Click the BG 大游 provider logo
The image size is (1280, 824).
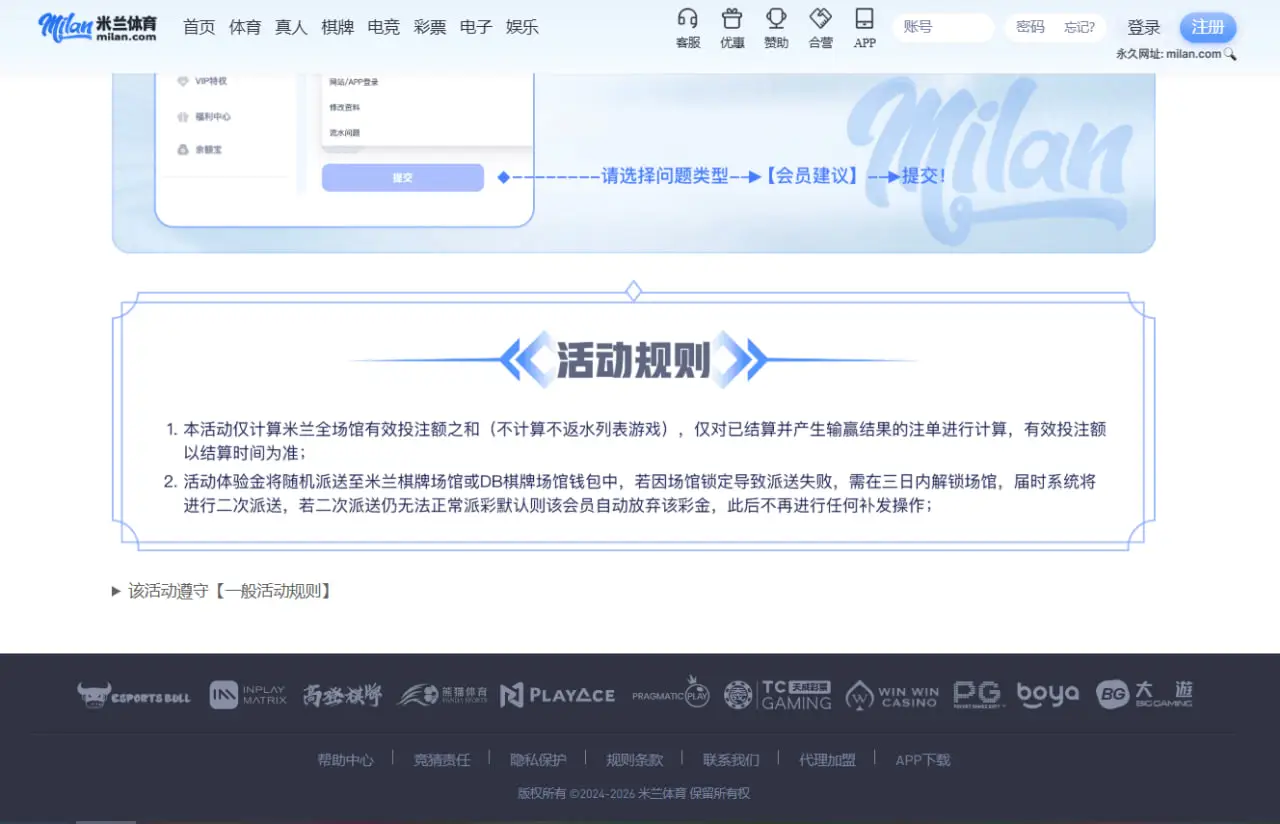1144,695
